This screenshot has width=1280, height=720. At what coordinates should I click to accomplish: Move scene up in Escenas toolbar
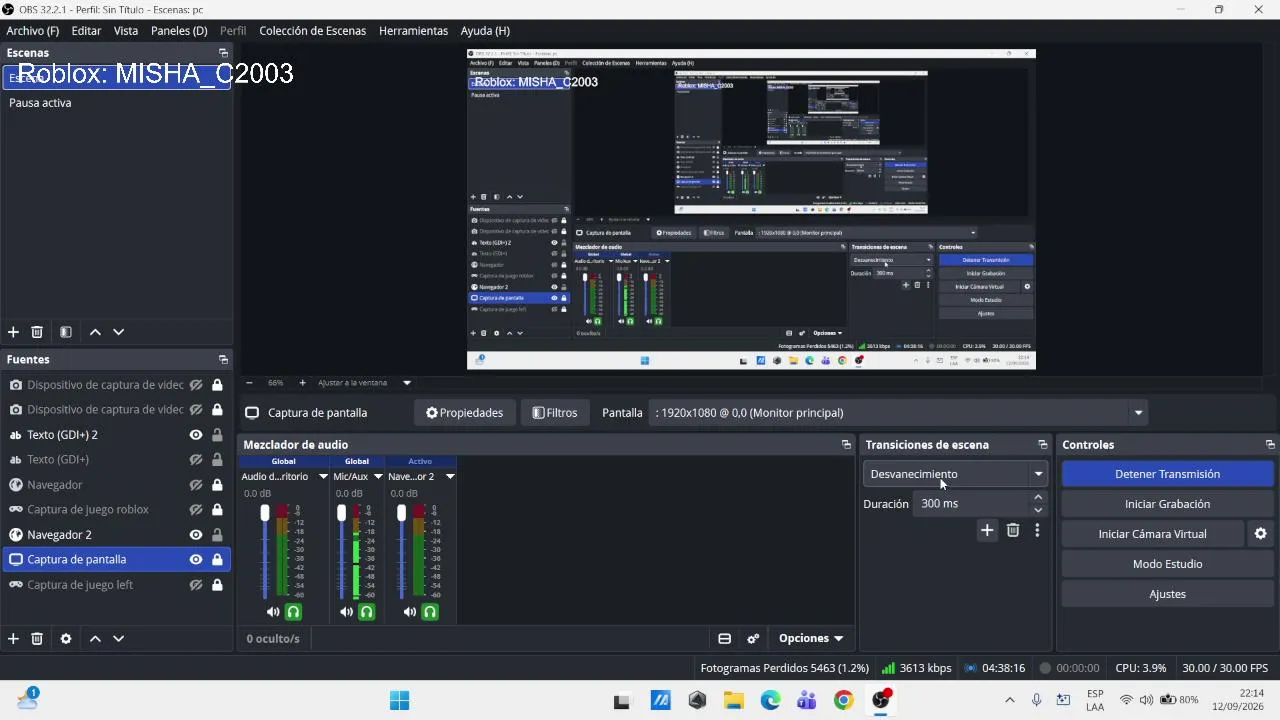95,332
